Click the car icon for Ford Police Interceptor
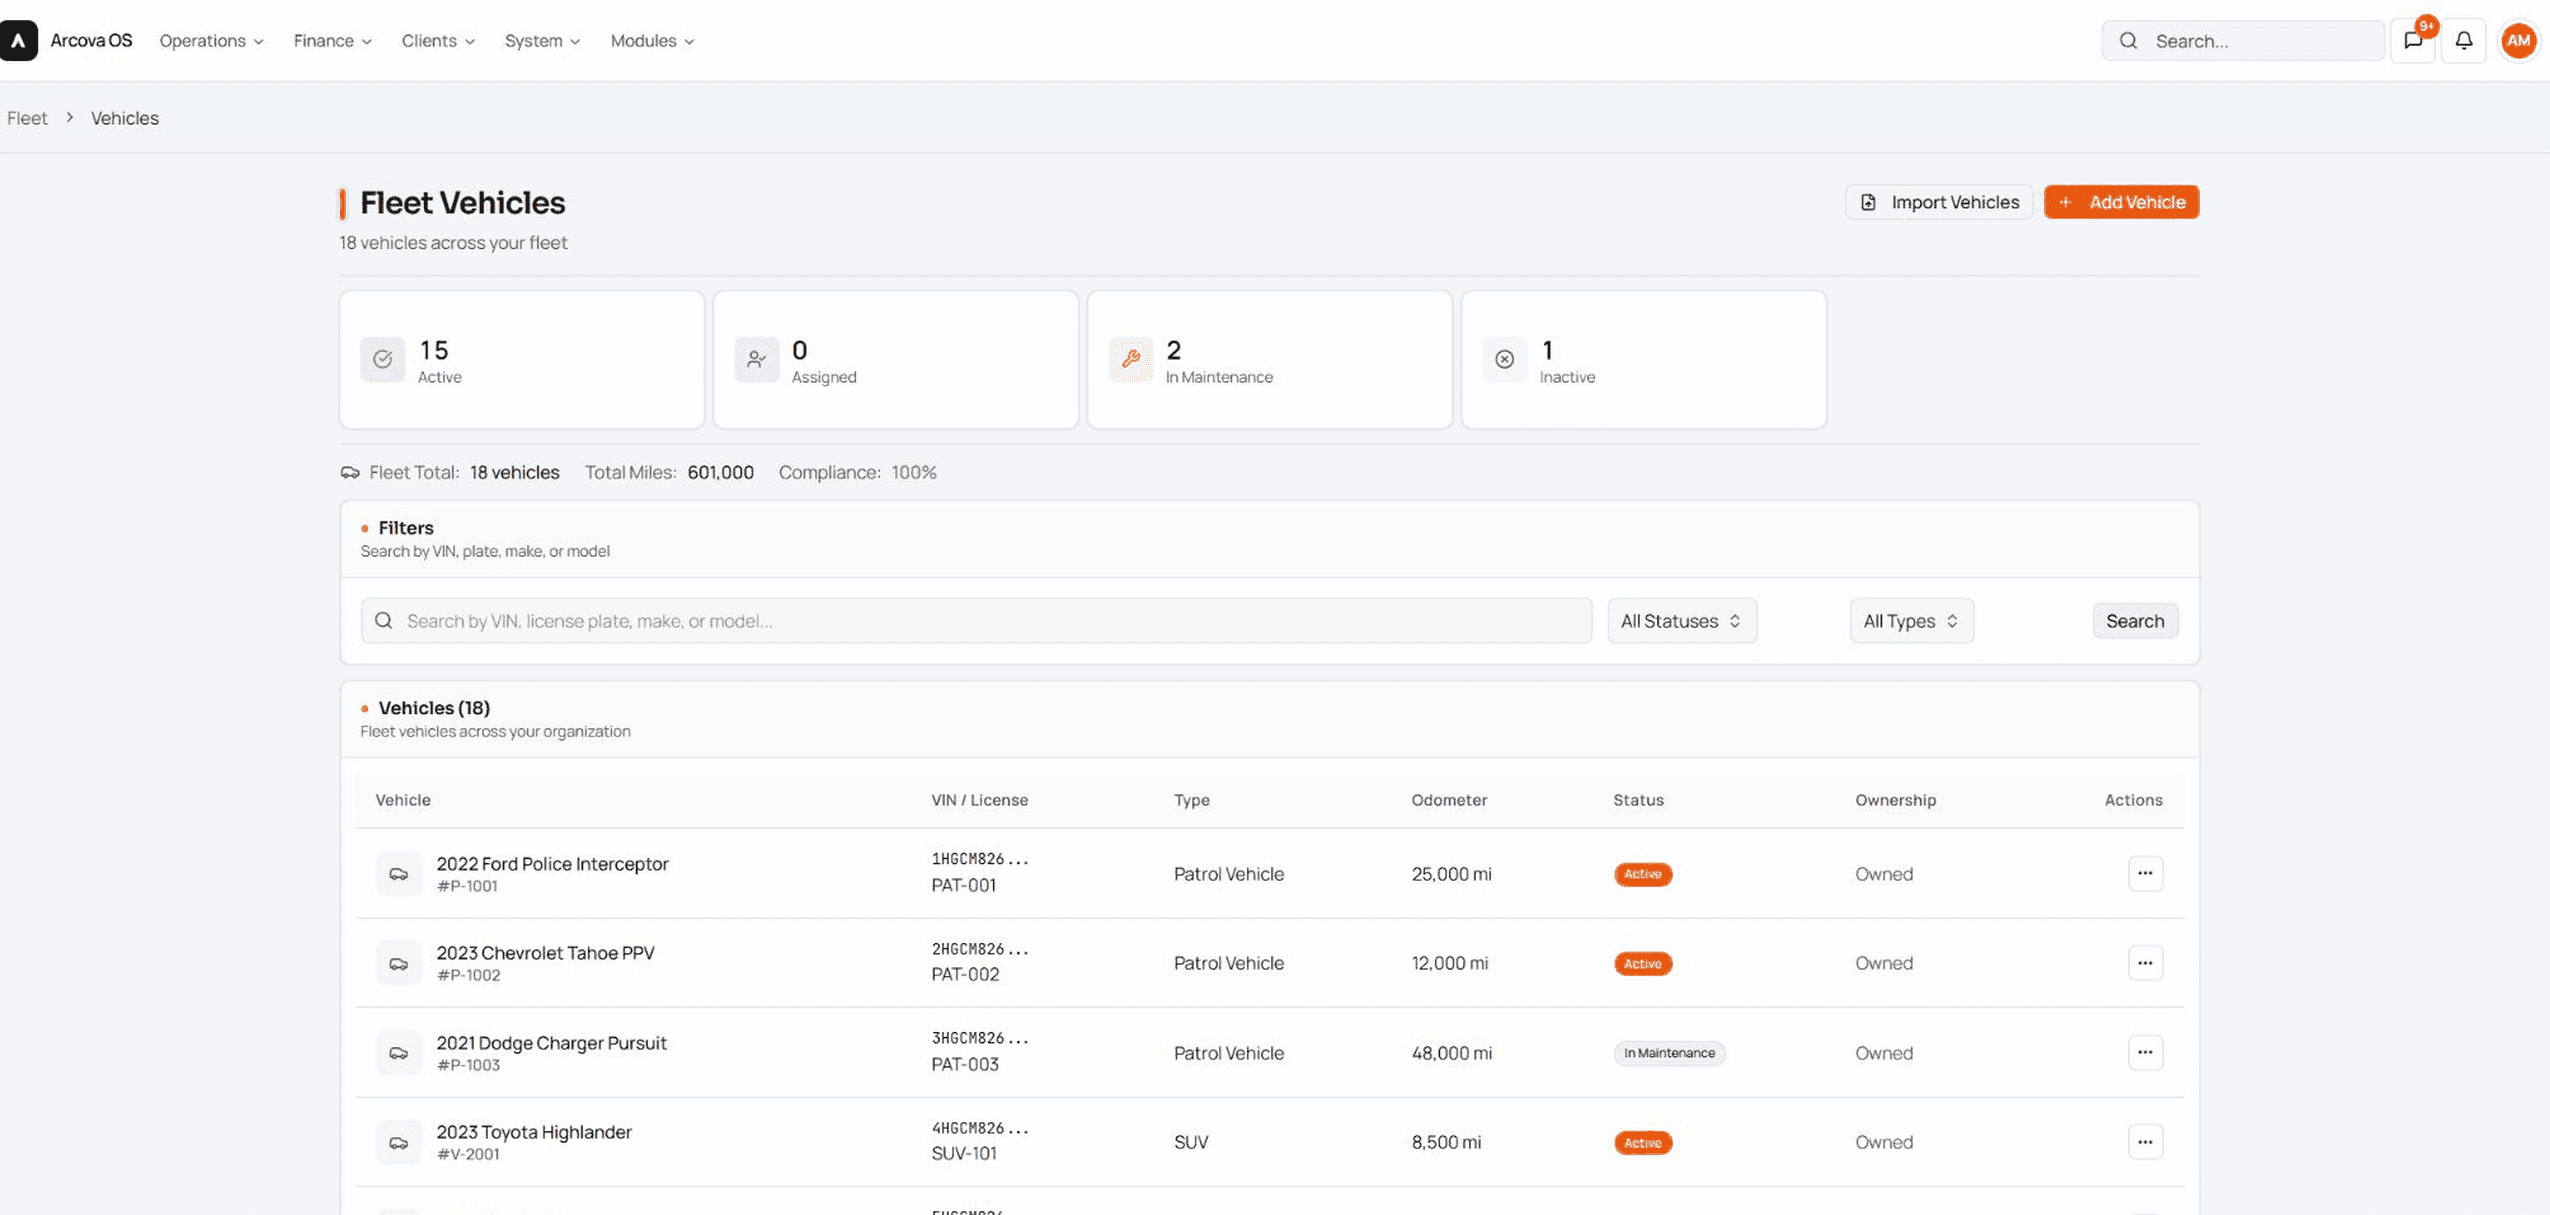Viewport: 2550px width, 1215px height. point(399,874)
